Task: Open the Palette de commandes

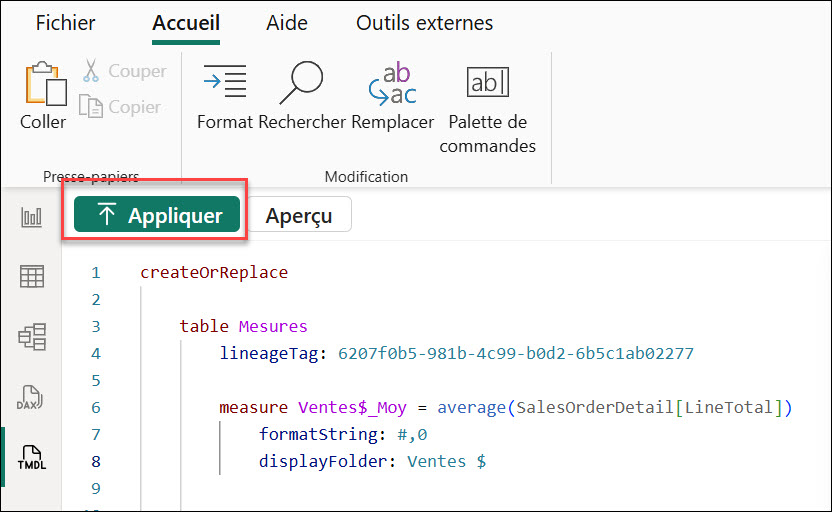Action: [488, 84]
